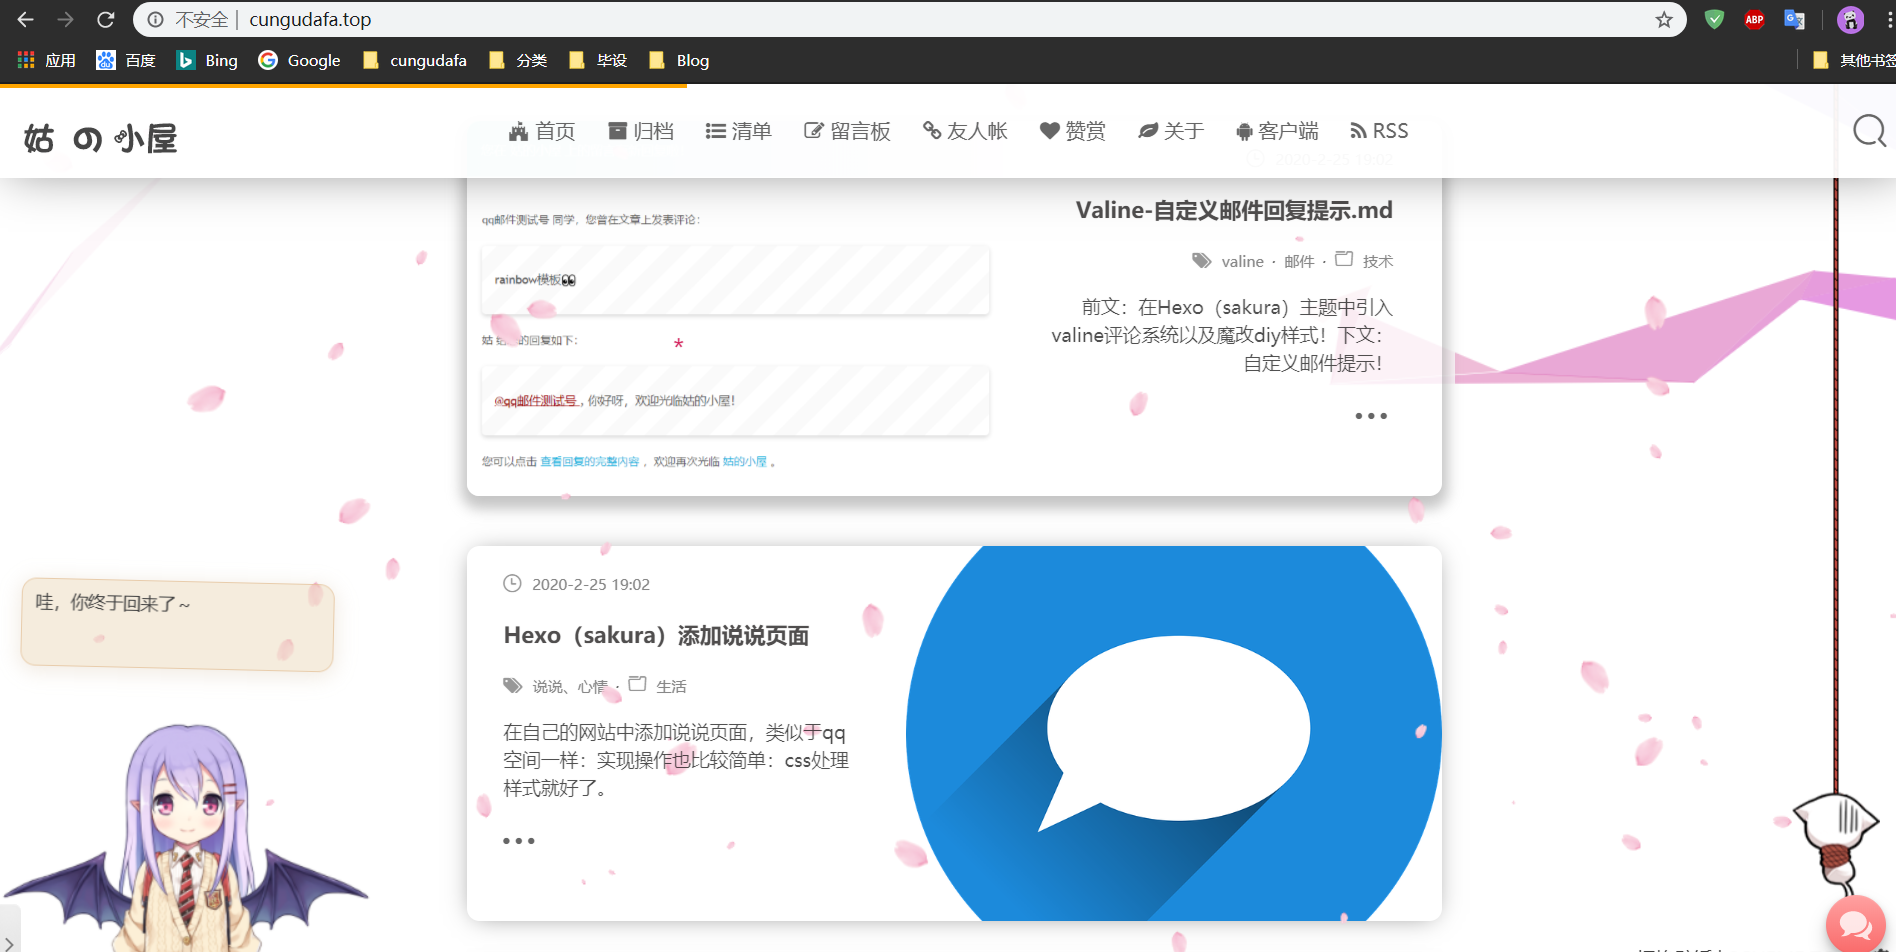
Task: Click the date text 2020-2-25 19:02
Action: tap(591, 584)
